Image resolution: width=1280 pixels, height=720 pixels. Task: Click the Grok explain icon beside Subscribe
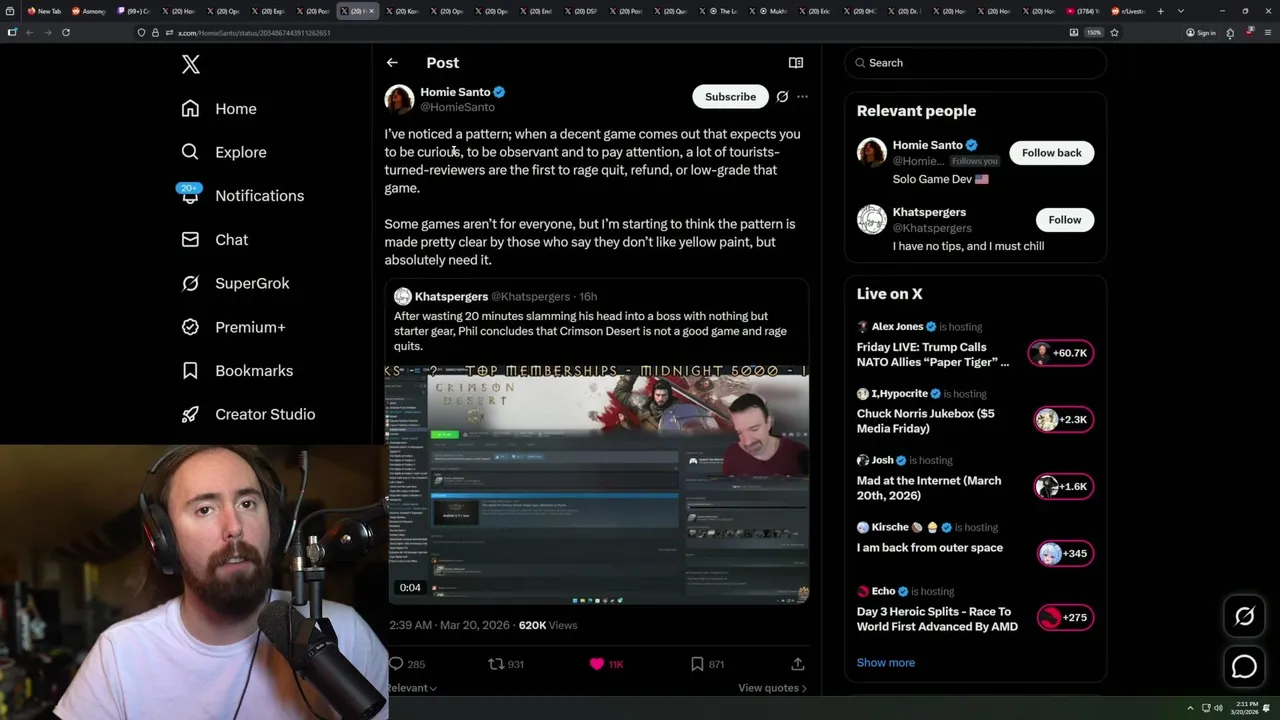(782, 97)
